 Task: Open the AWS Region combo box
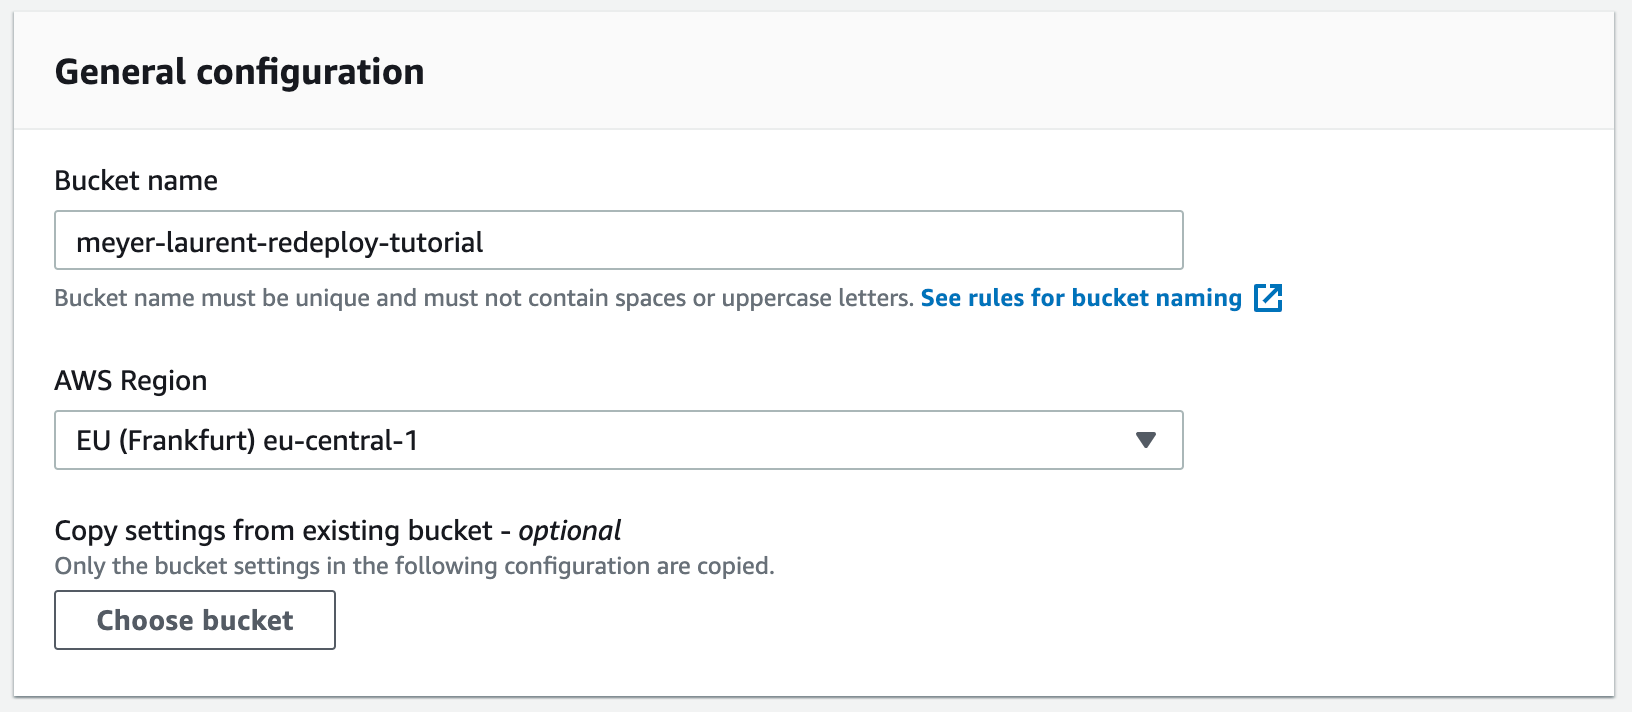(x=619, y=440)
